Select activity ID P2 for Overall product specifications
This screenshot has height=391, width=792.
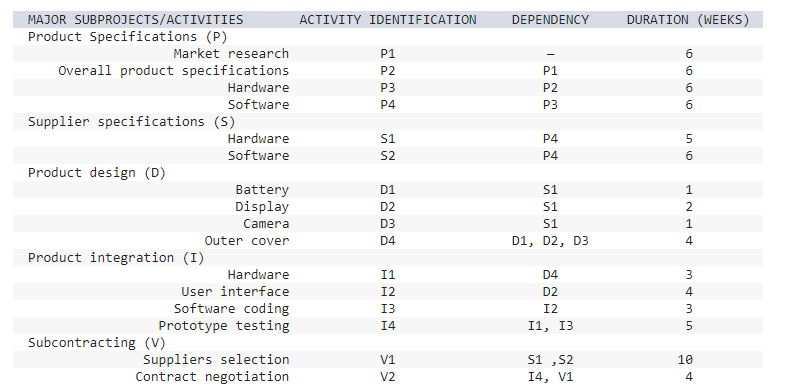[x=387, y=71]
